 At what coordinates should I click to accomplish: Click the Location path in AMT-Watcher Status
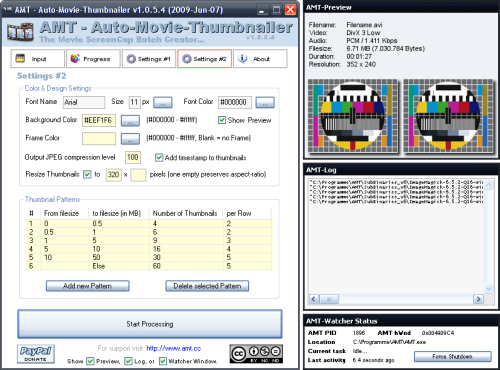click(389, 342)
